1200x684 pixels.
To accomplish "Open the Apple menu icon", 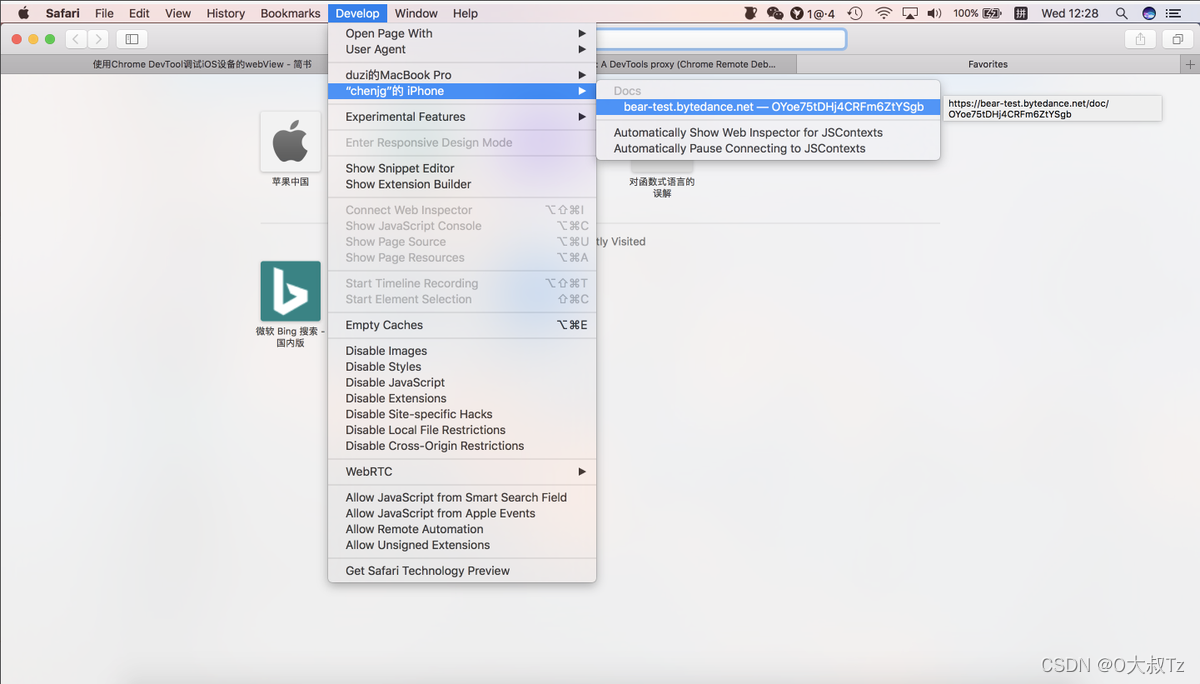I will pos(23,13).
